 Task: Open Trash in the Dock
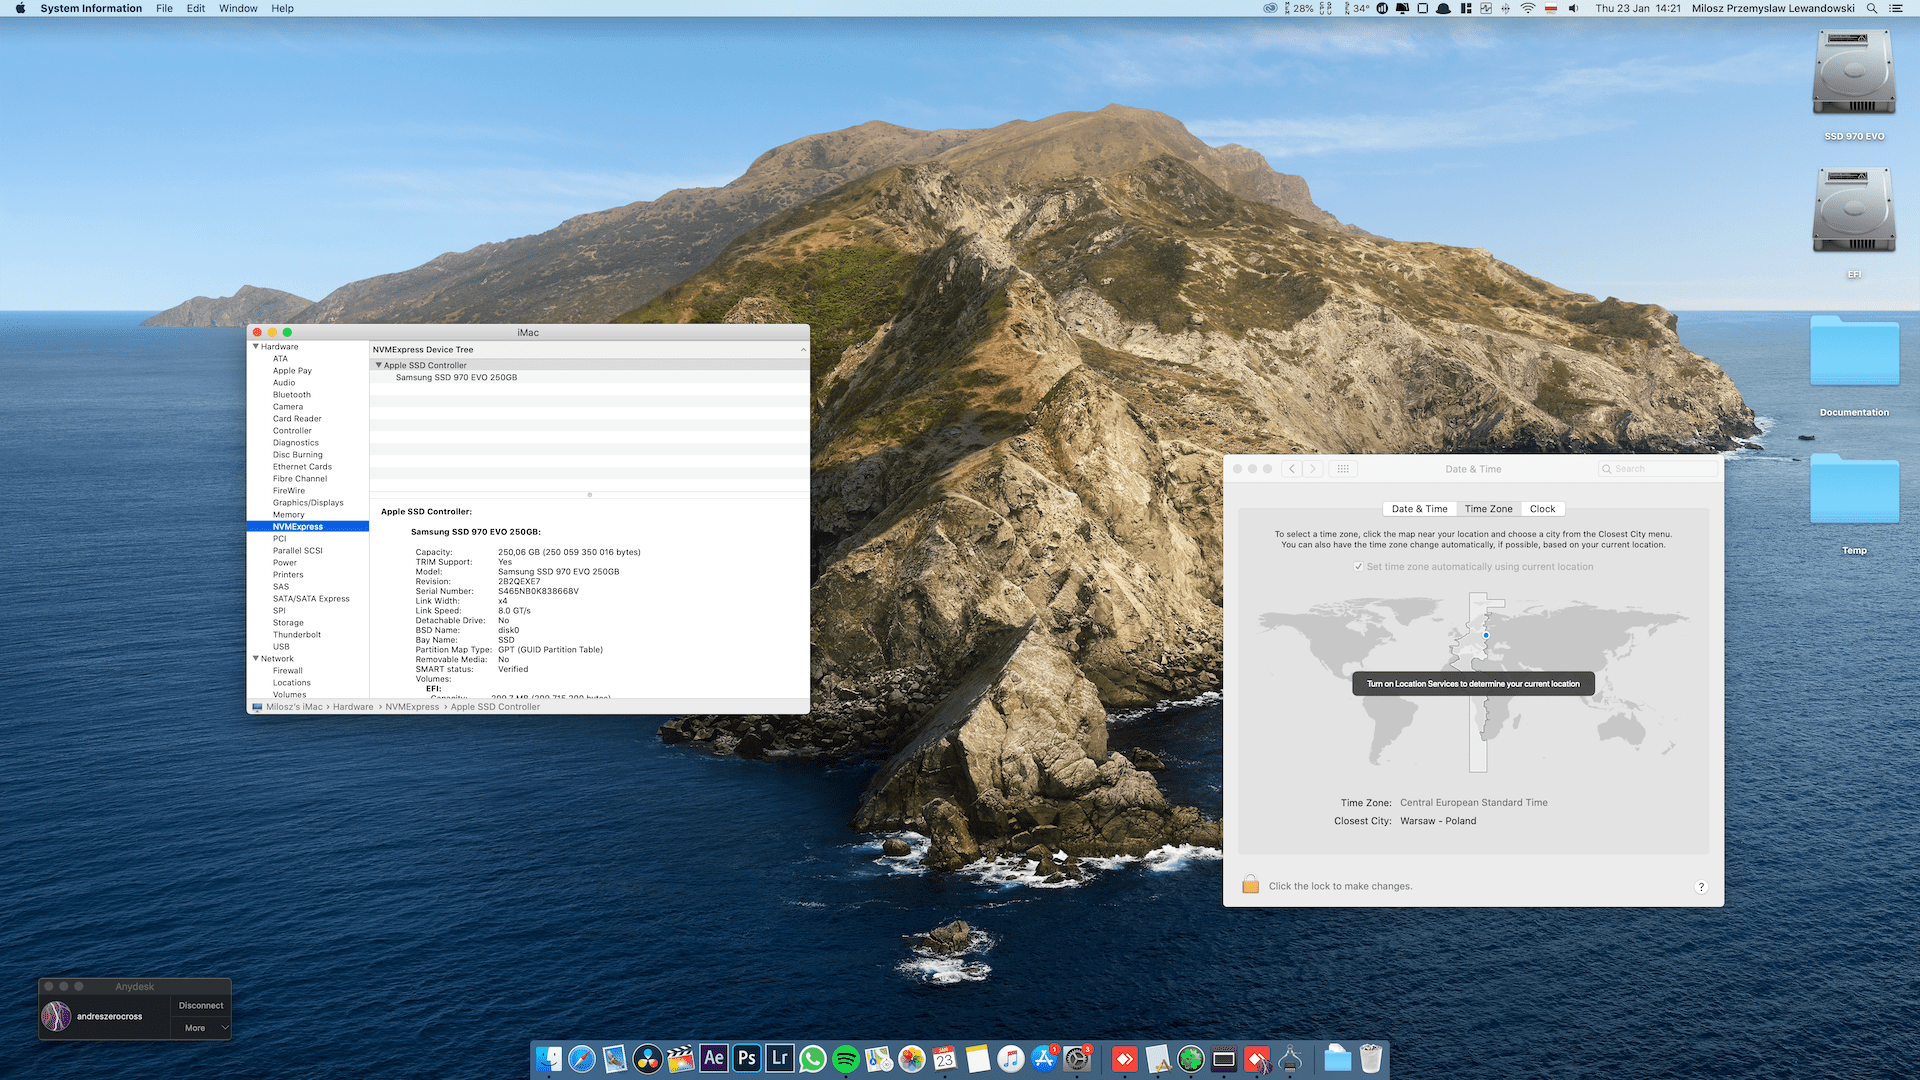(x=1370, y=1058)
